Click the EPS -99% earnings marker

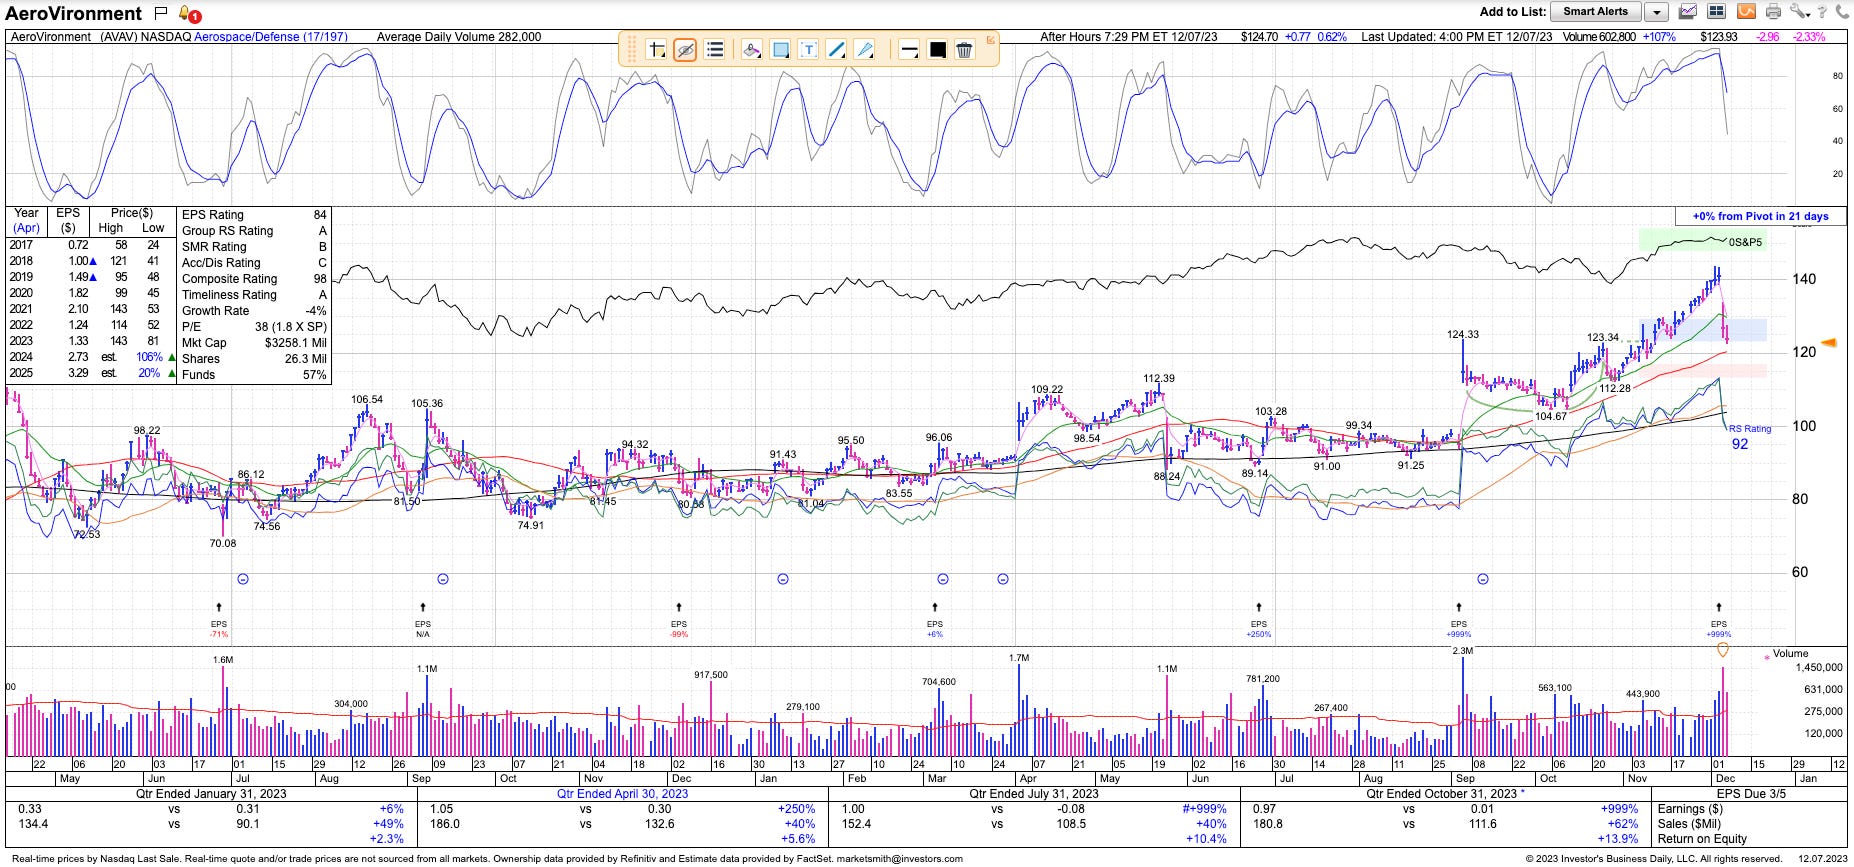[679, 621]
